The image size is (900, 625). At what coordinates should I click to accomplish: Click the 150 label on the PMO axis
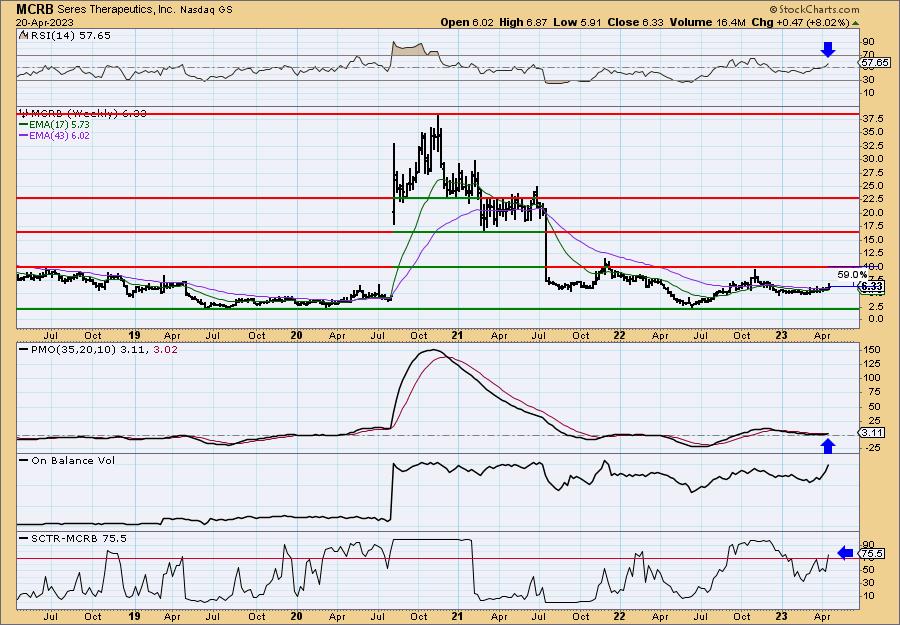pos(870,350)
